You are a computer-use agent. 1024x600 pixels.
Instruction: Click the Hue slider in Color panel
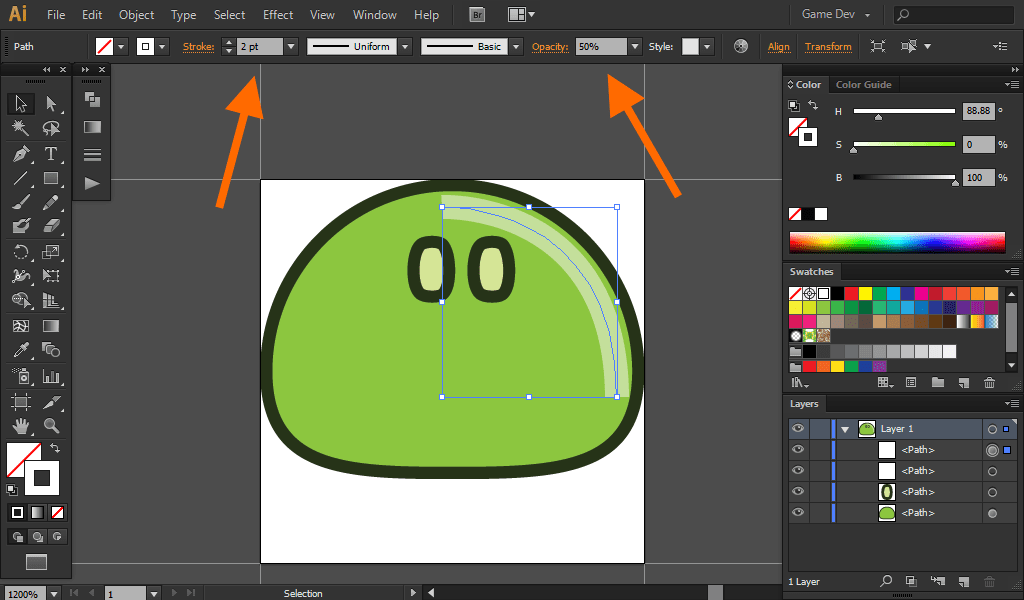[x=904, y=112]
